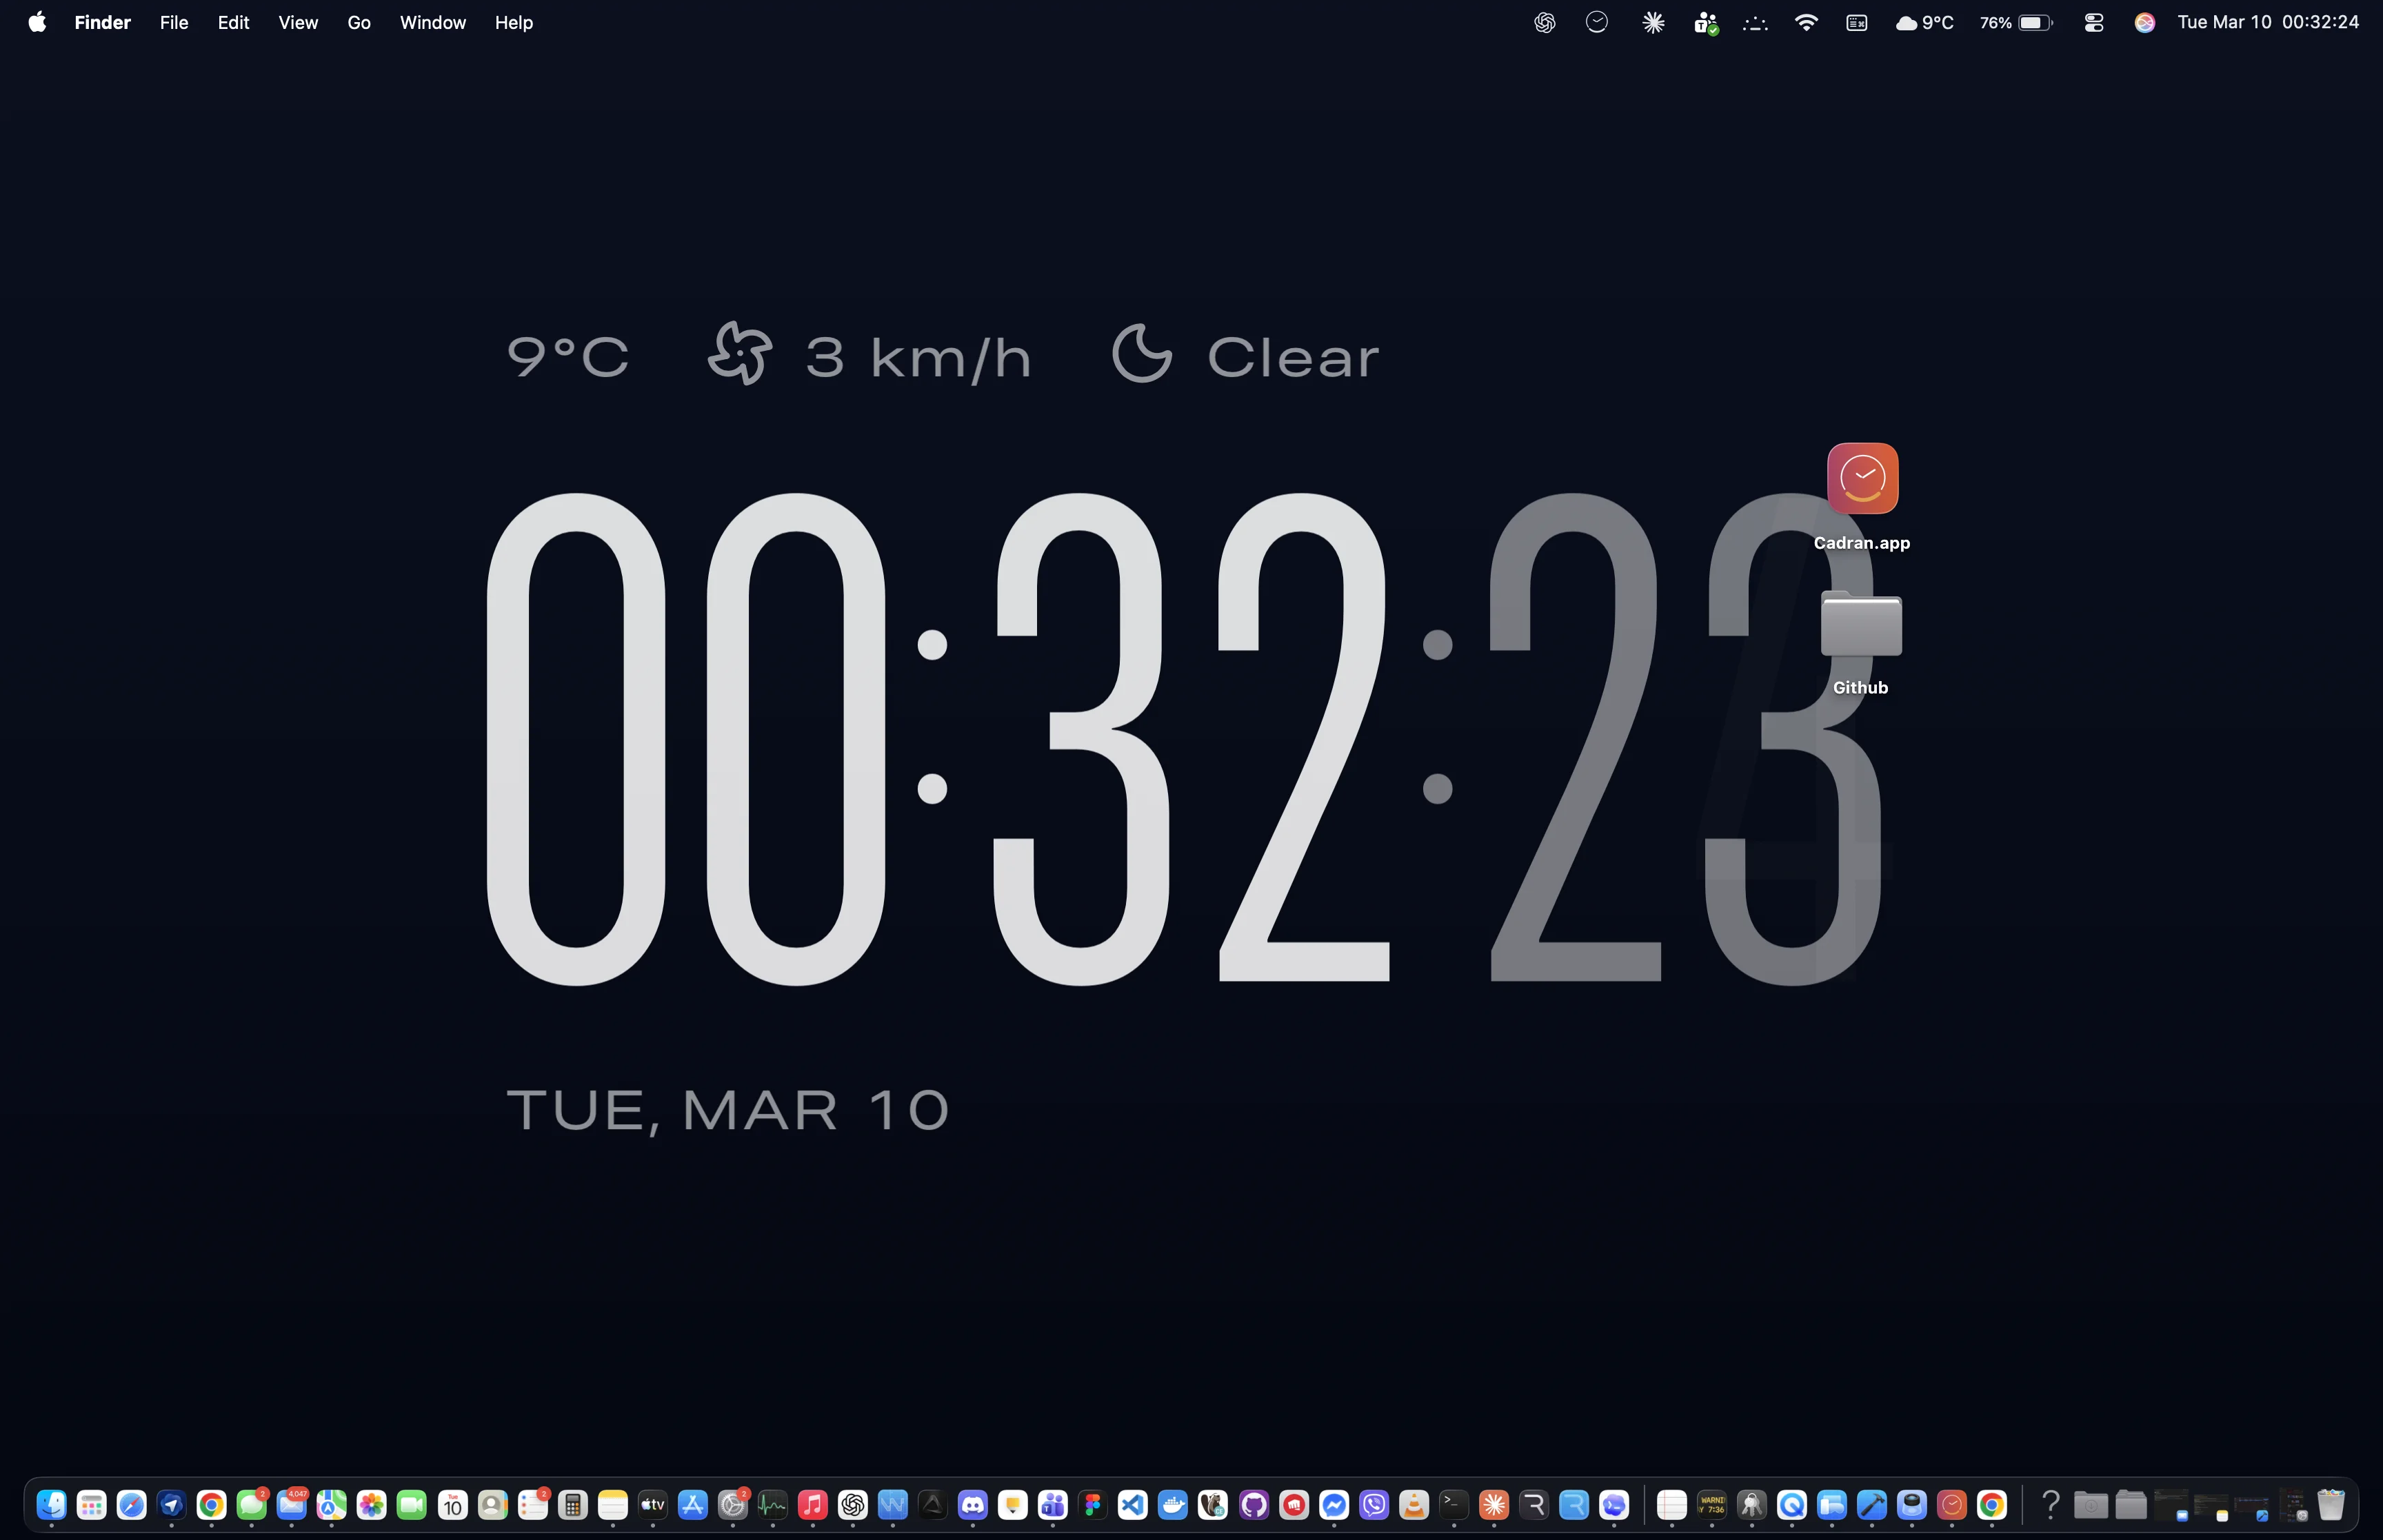
Task: Open Discord from the Dock
Action: tap(973, 1505)
